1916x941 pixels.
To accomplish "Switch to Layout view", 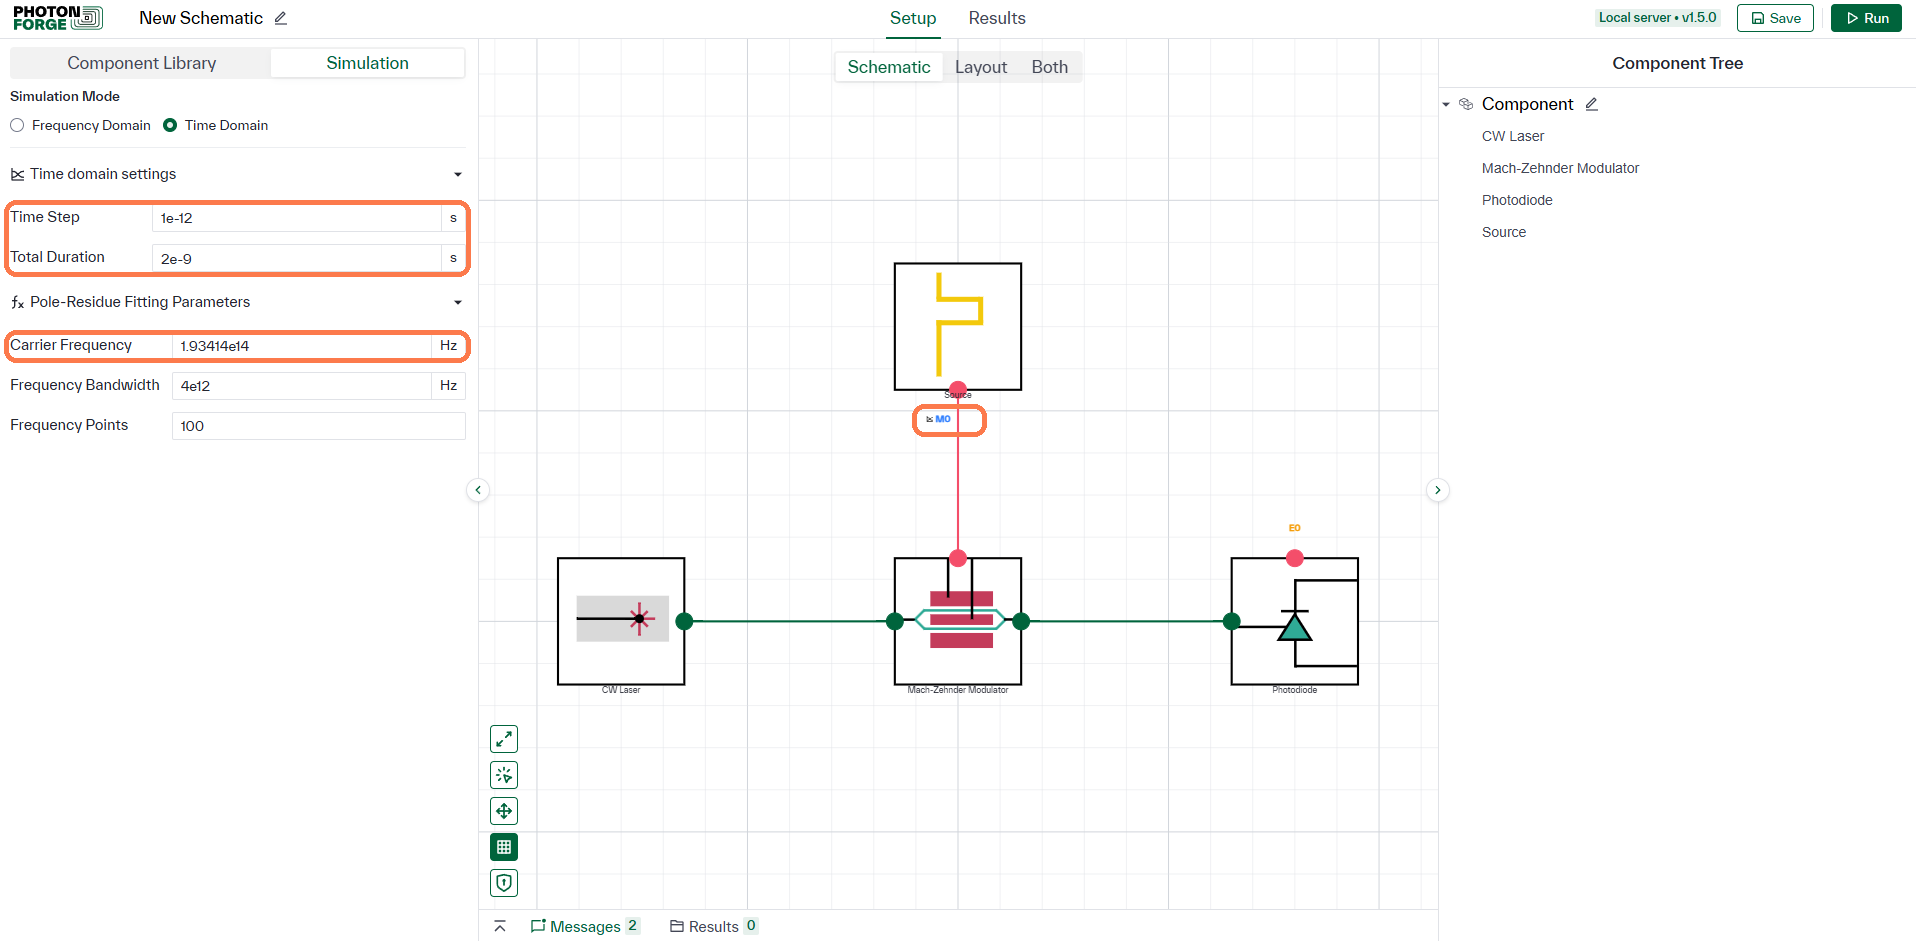I will coord(981,67).
